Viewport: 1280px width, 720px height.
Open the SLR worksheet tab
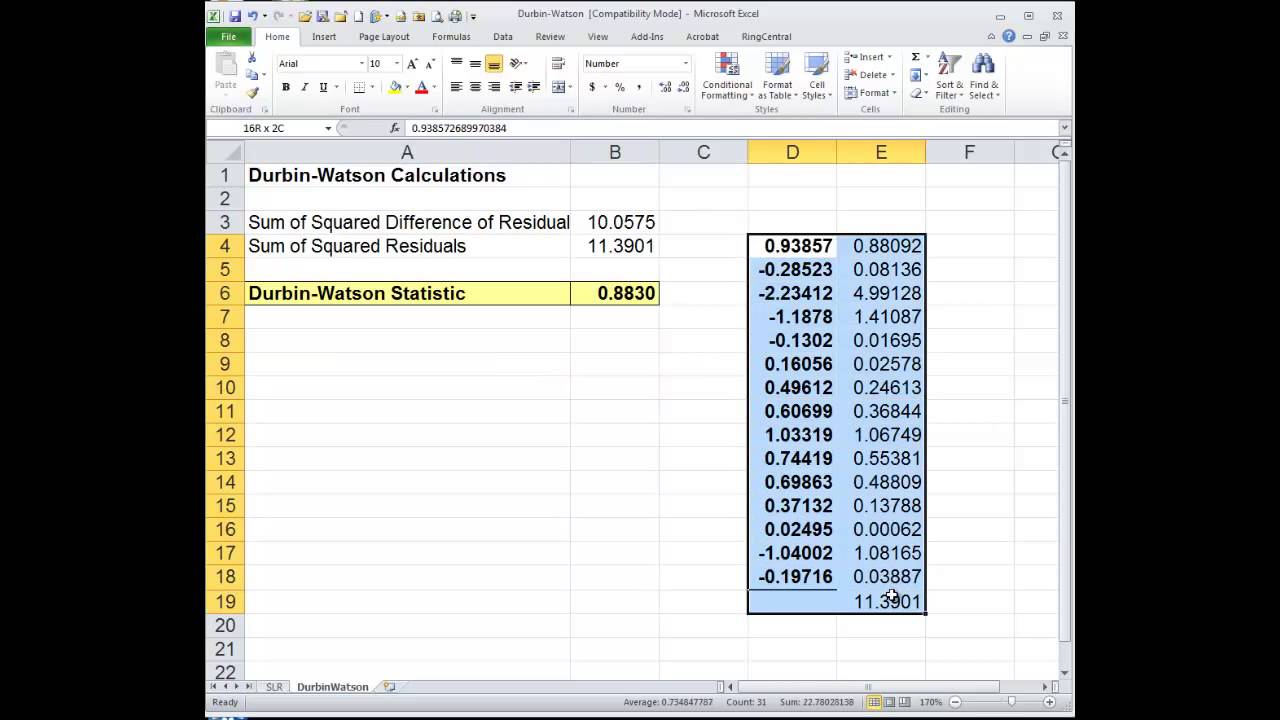coord(274,687)
